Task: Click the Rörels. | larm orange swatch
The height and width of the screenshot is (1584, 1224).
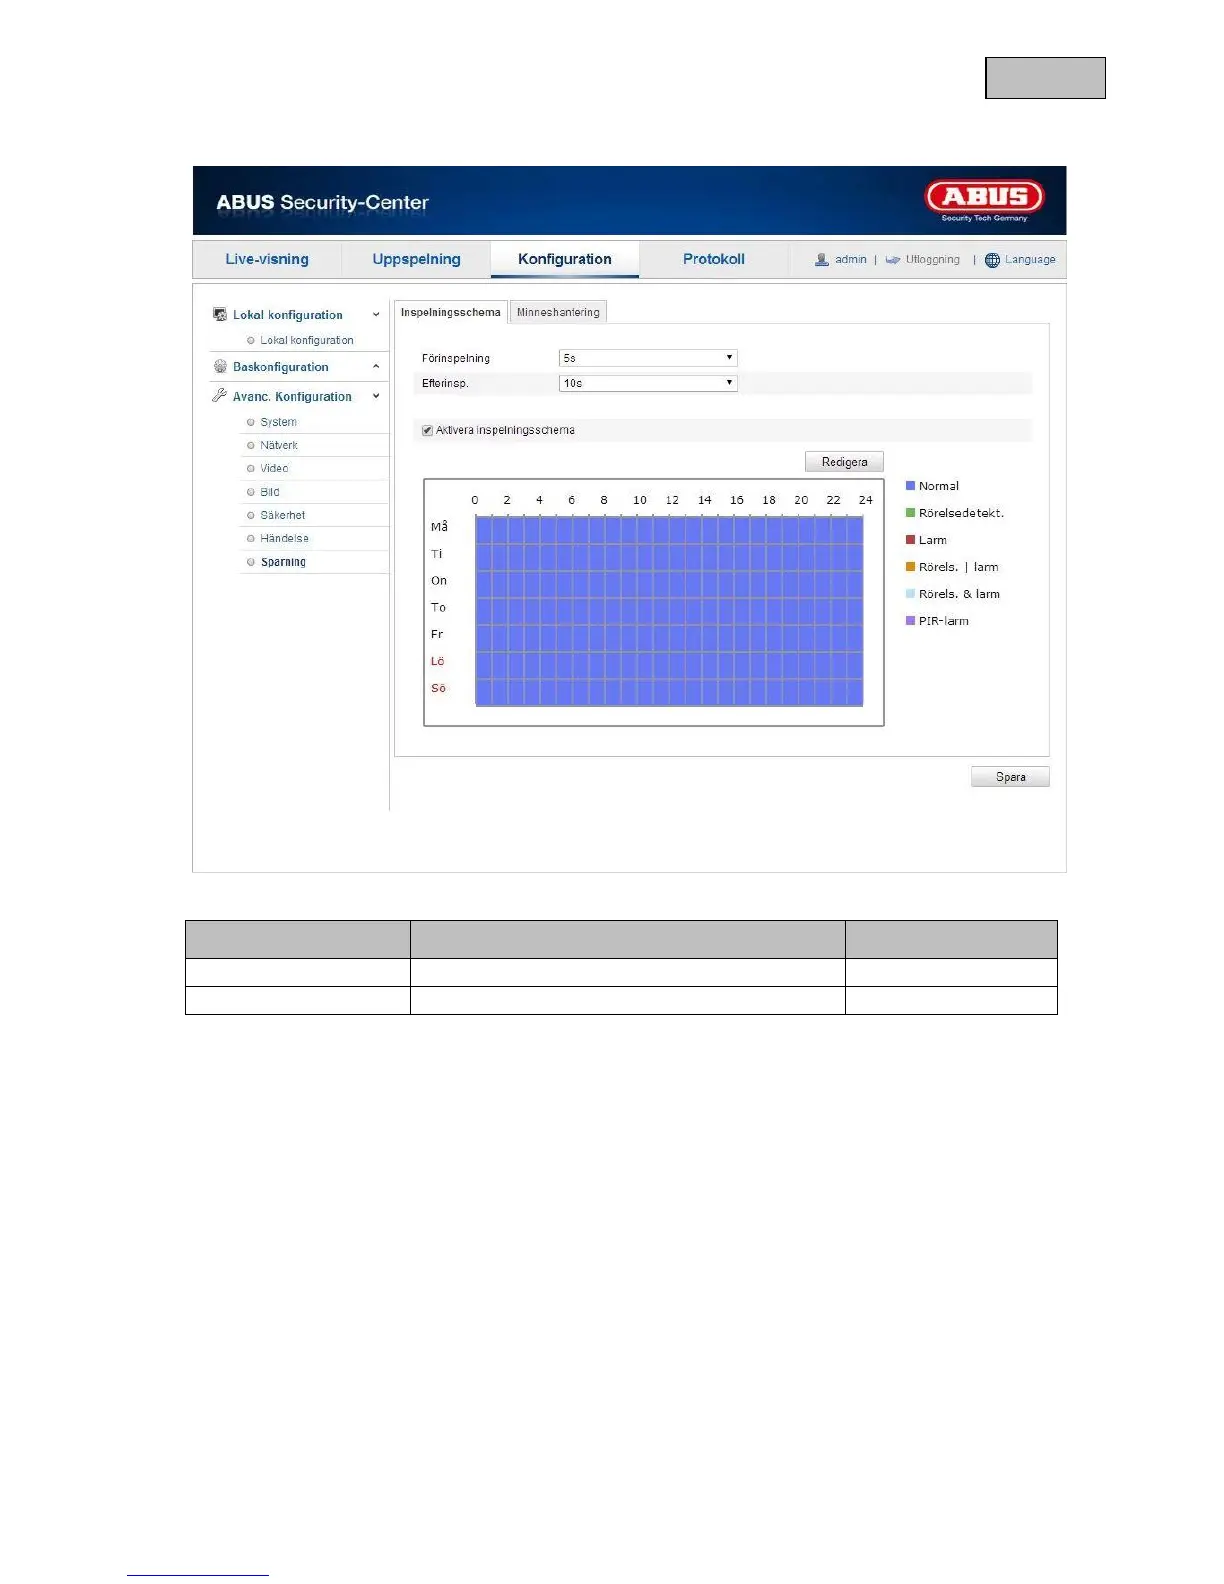Action: coord(910,567)
